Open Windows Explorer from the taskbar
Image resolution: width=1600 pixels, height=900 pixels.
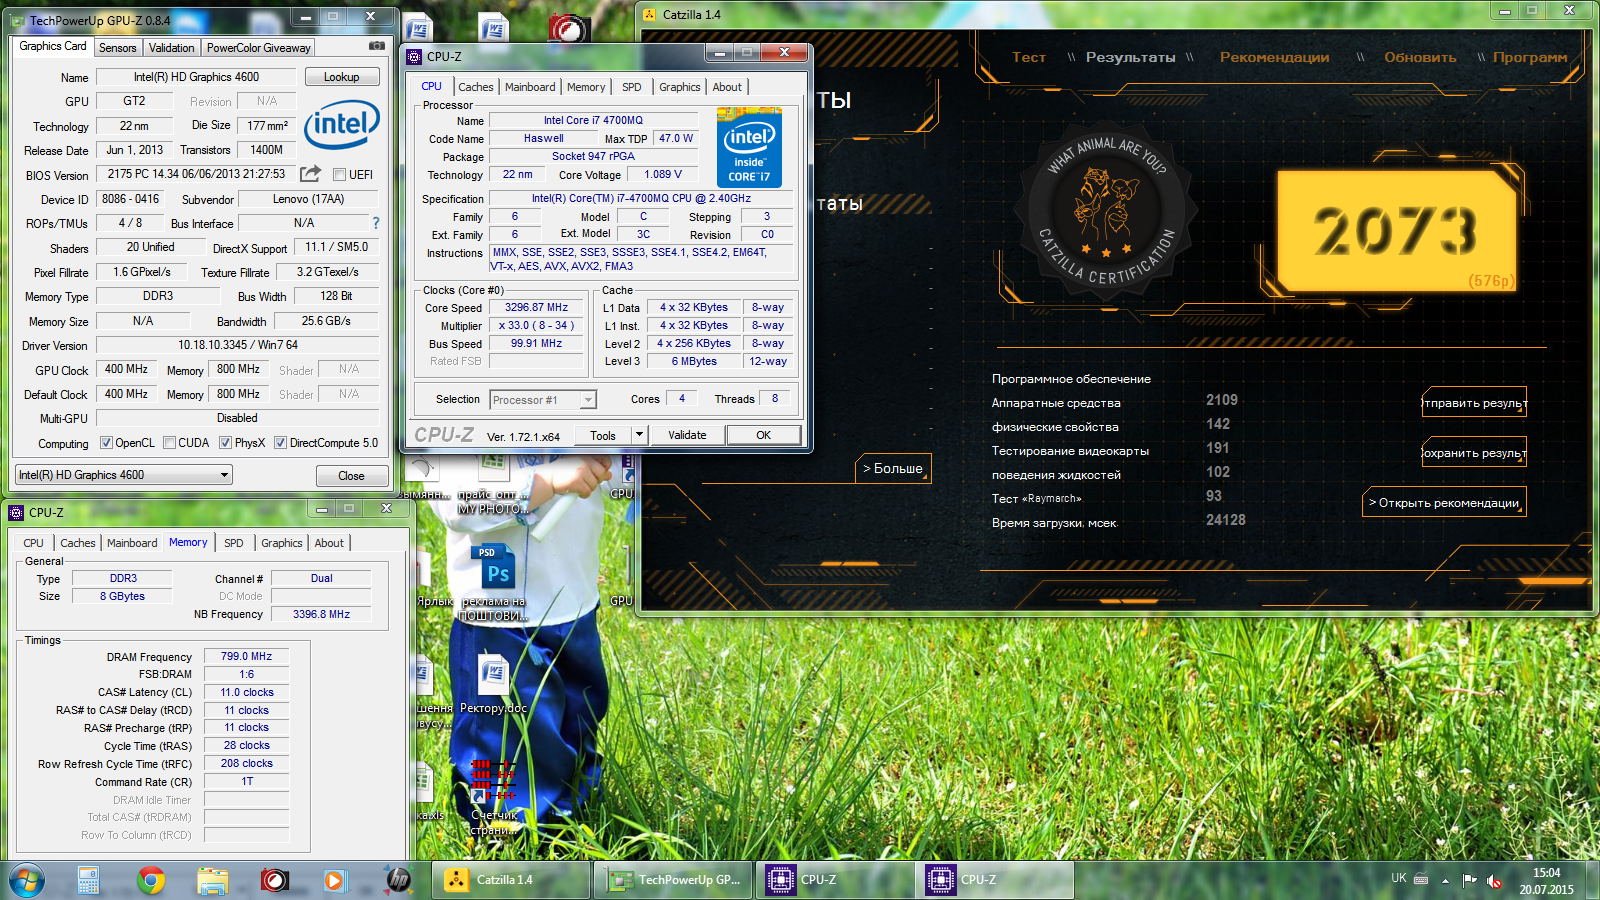click(213, 880)
